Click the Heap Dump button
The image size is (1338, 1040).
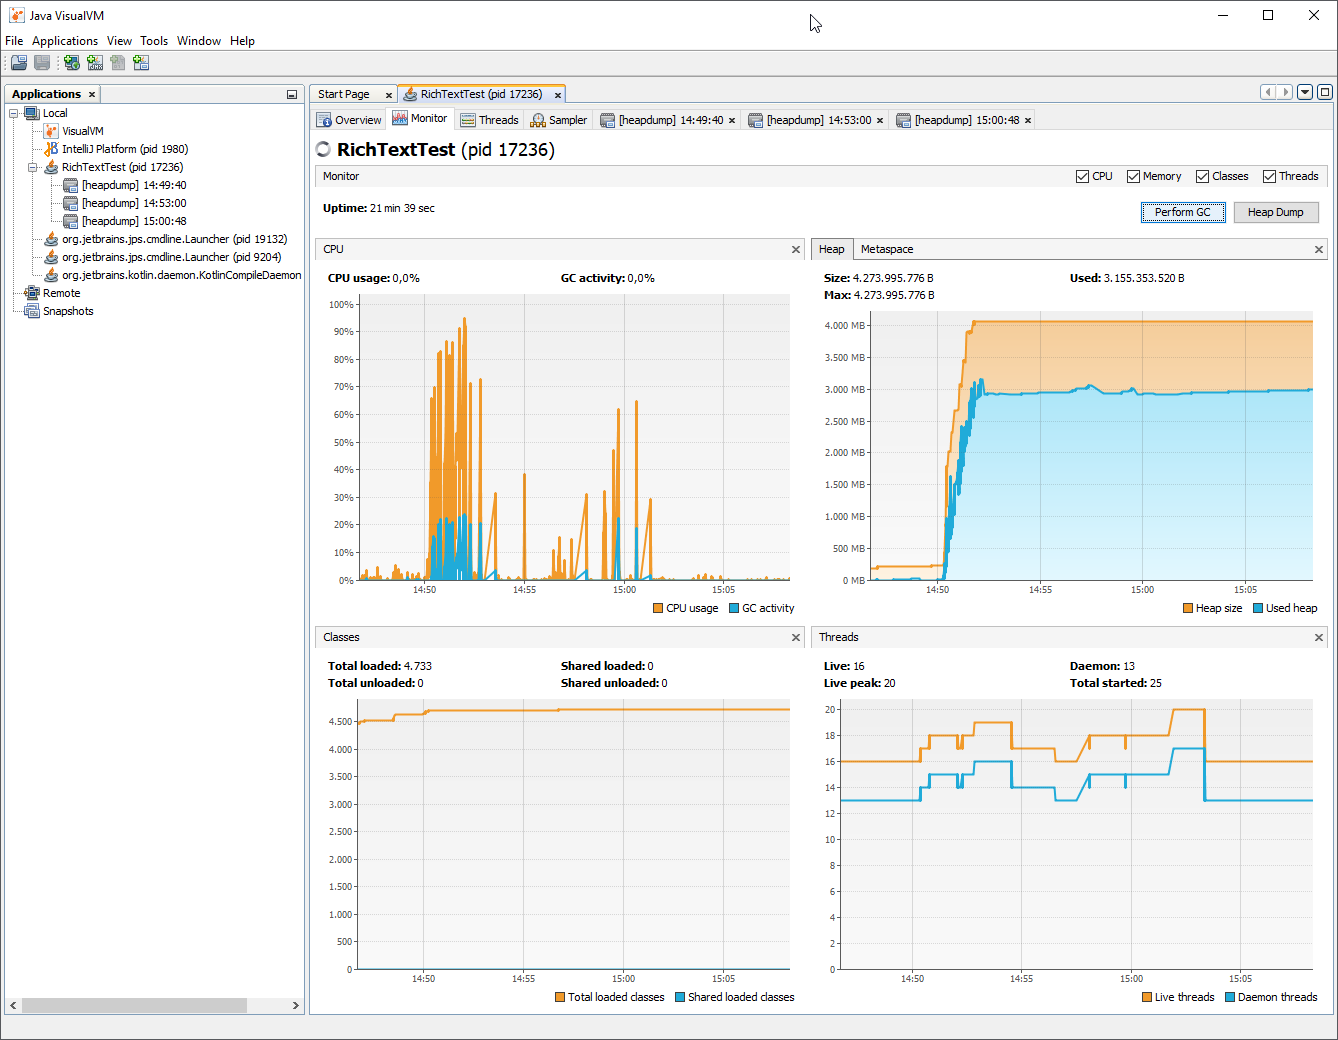(x=1276, y=212)
